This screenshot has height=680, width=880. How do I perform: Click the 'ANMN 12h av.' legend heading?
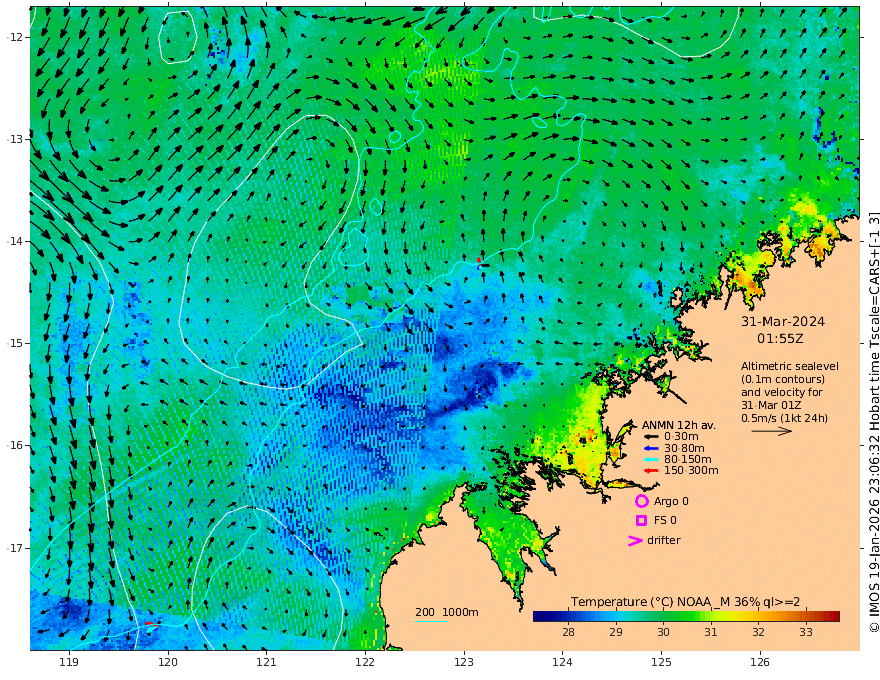coord(679,425)
